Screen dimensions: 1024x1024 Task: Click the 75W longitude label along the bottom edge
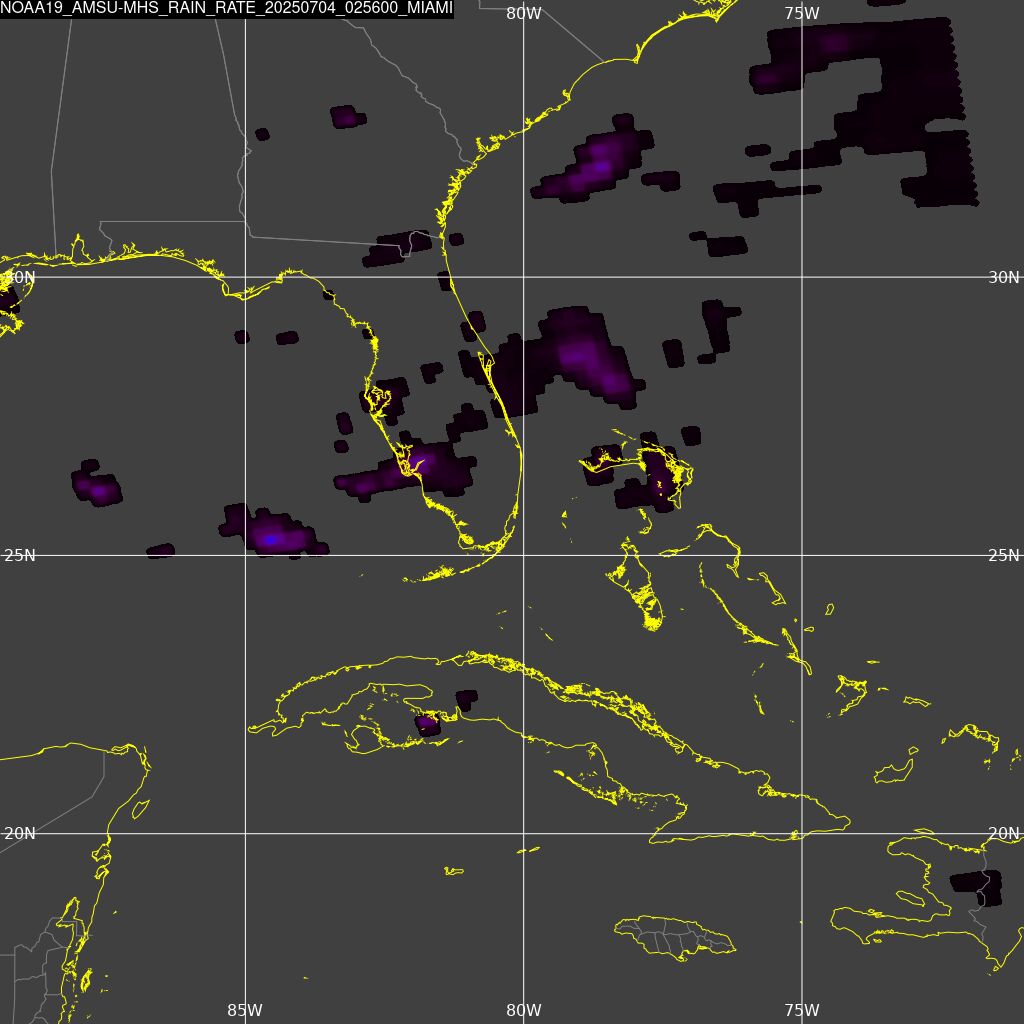802,1010
